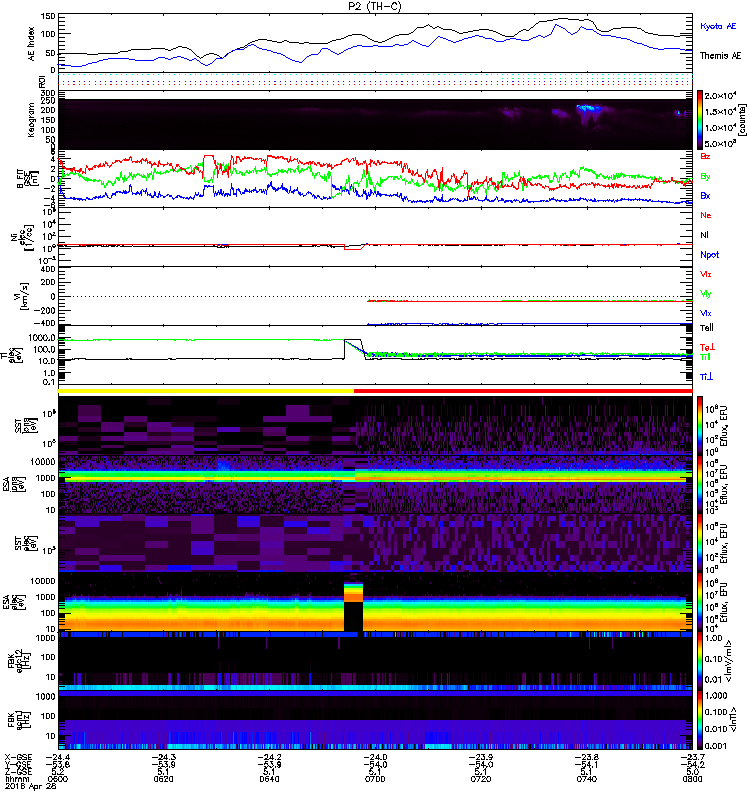
Task: Click the red segment of the mode bar
Action: click(x=523, y=391)
